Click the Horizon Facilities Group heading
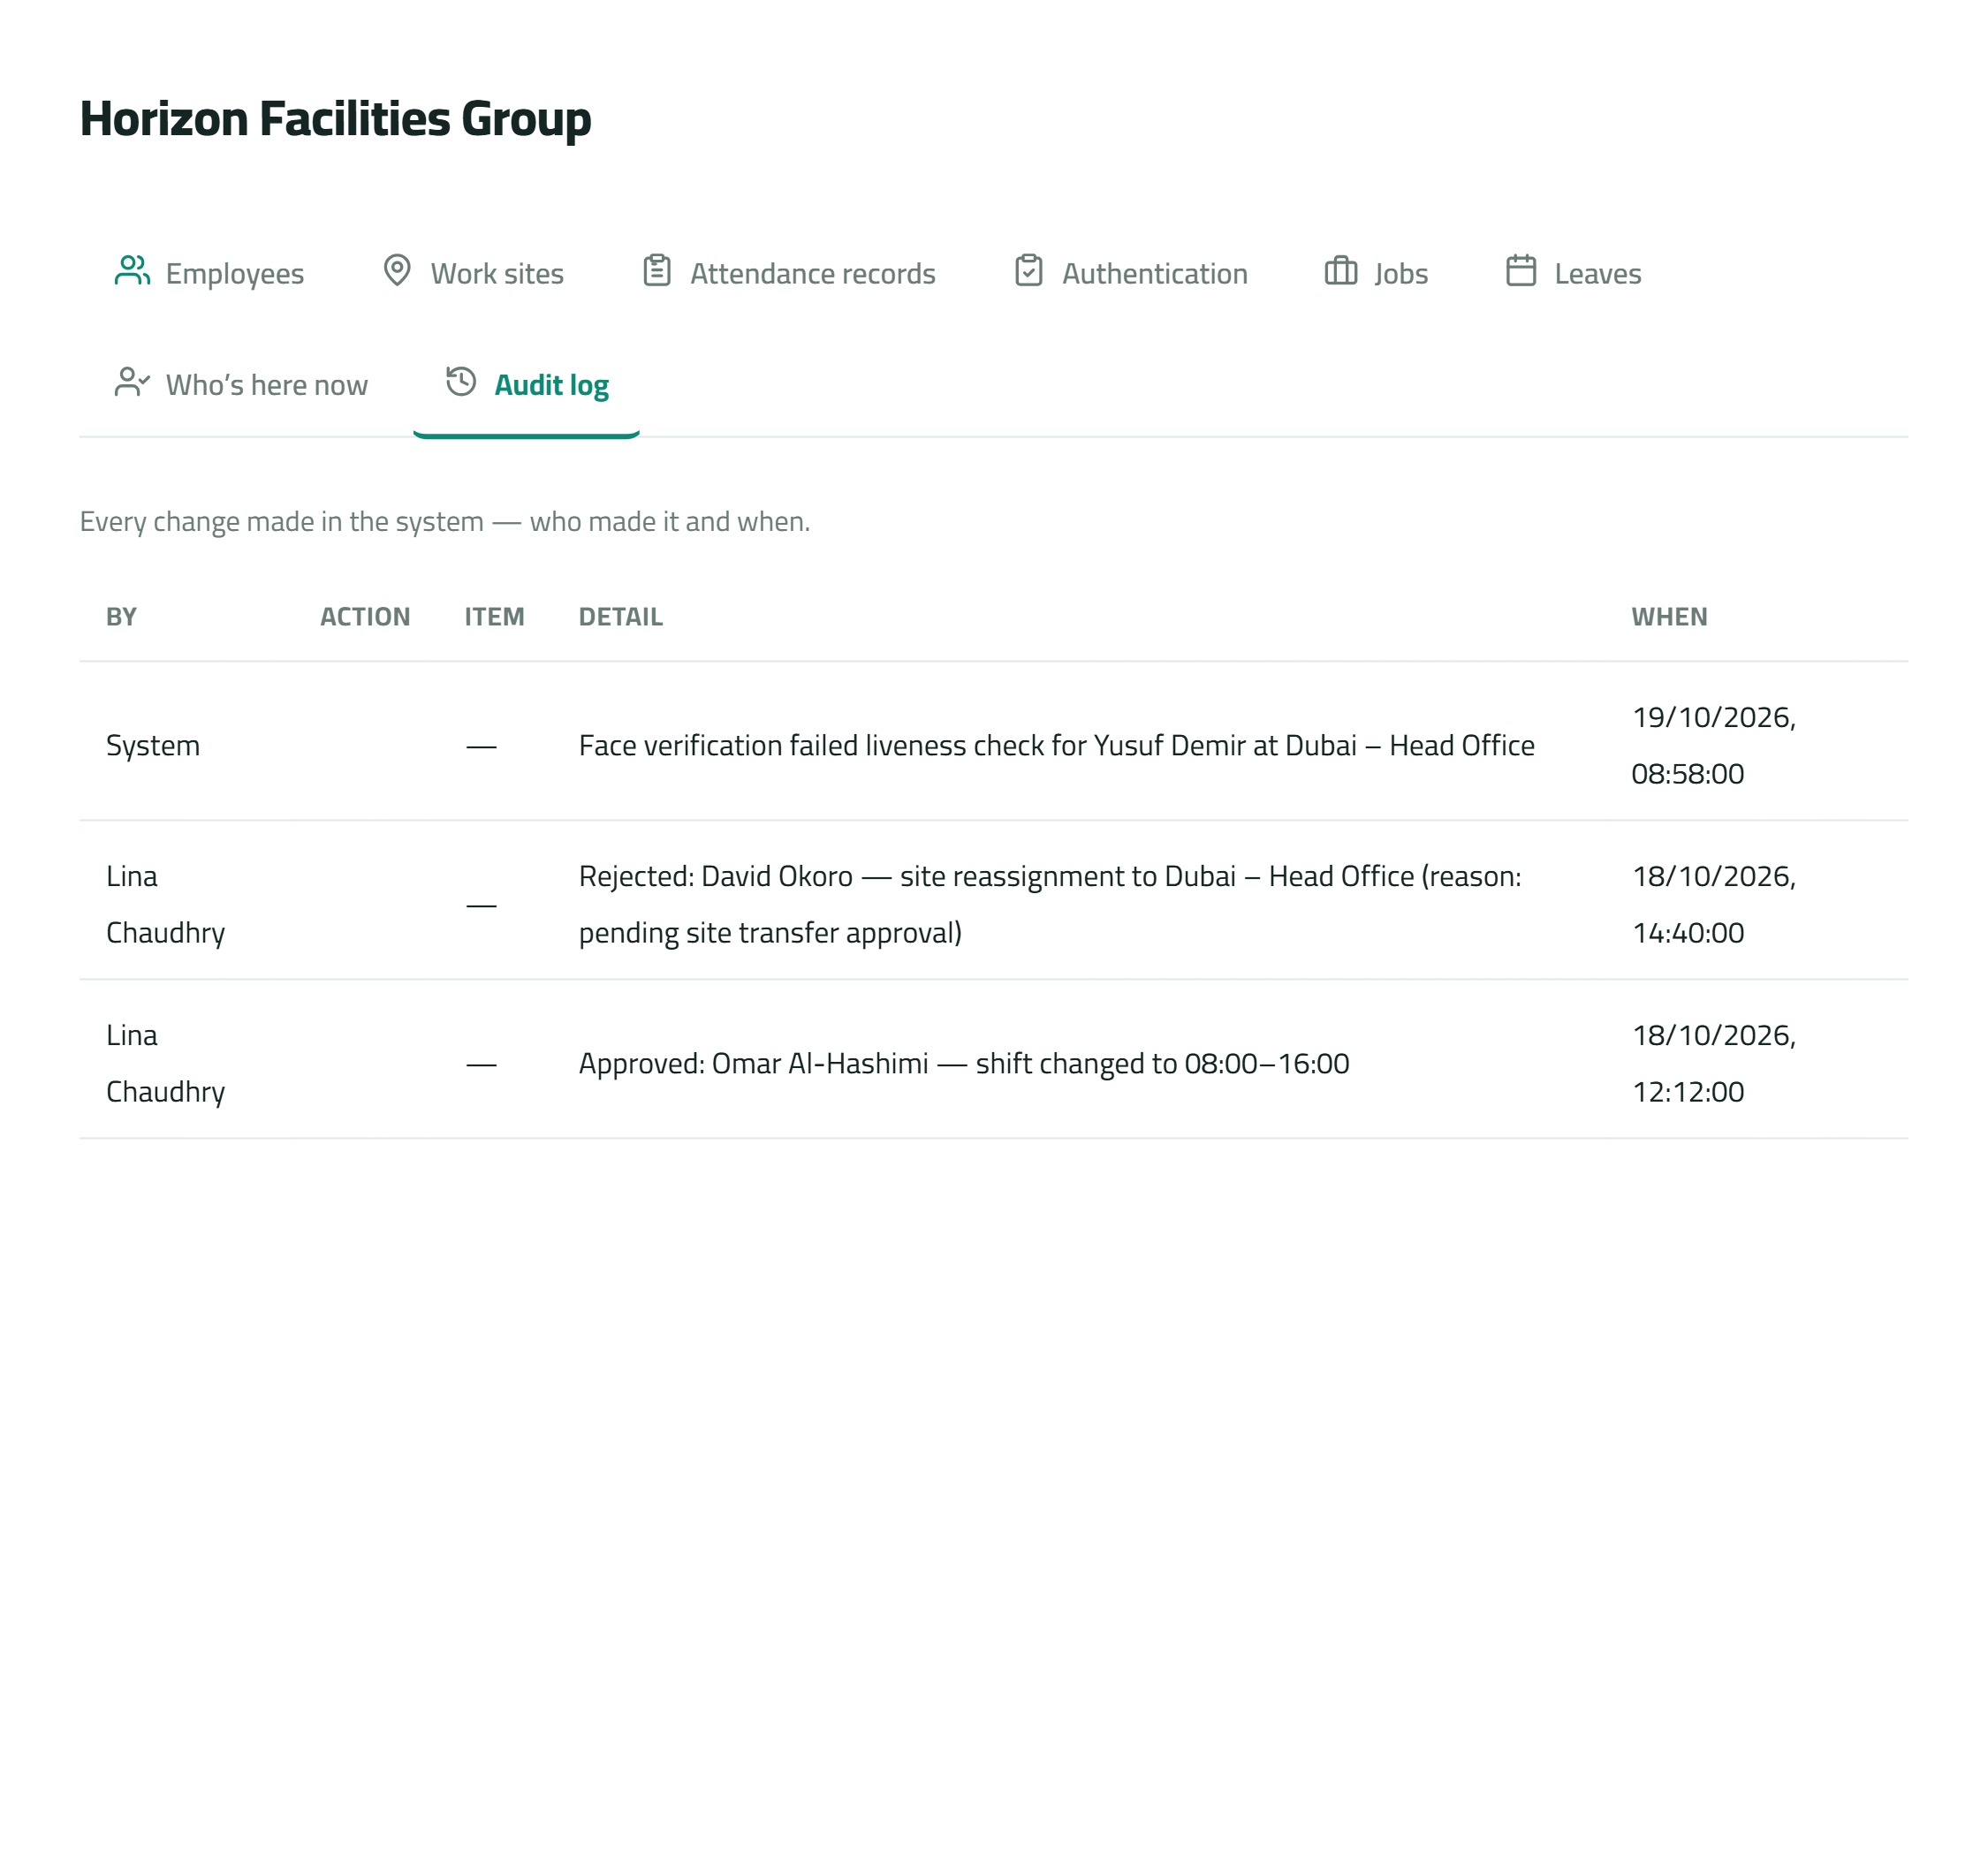1988x1864 pixels. [x=336, y=119]
